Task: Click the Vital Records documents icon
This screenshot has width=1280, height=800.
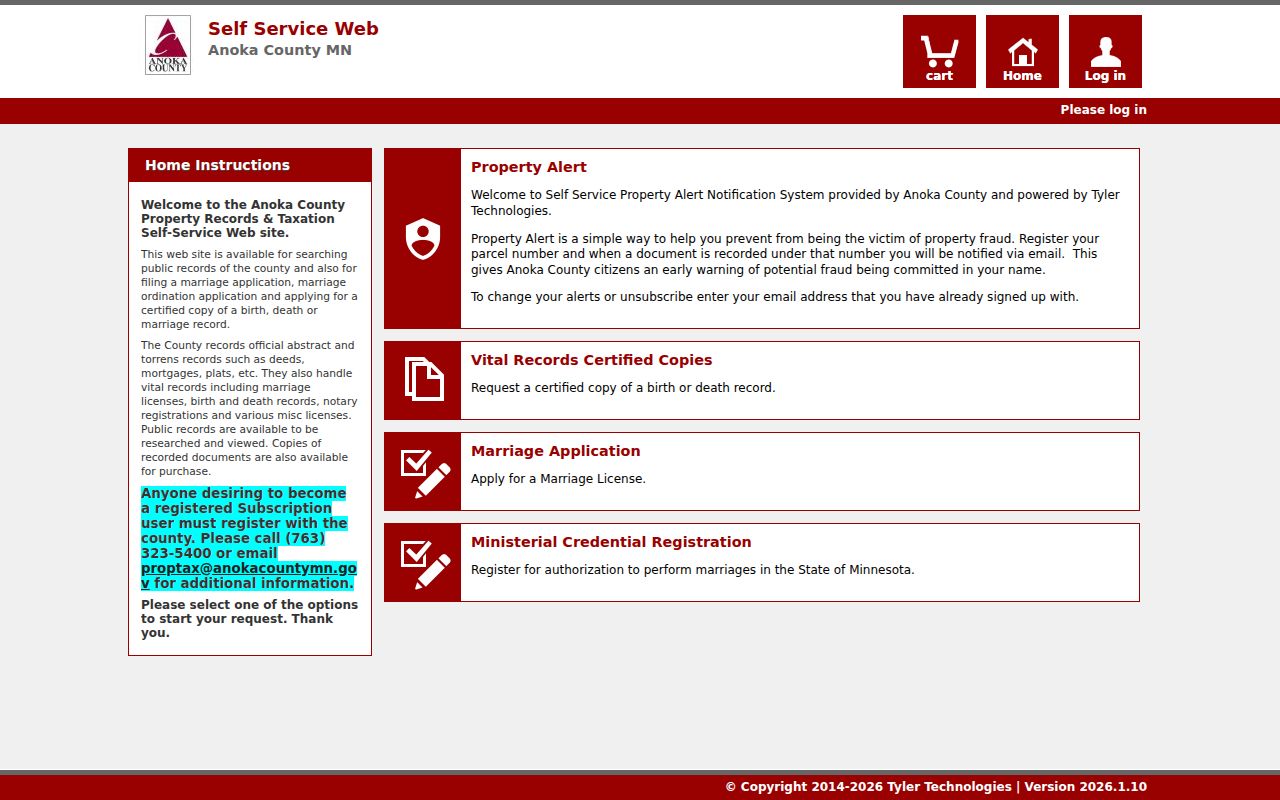Action: [423, 380]
